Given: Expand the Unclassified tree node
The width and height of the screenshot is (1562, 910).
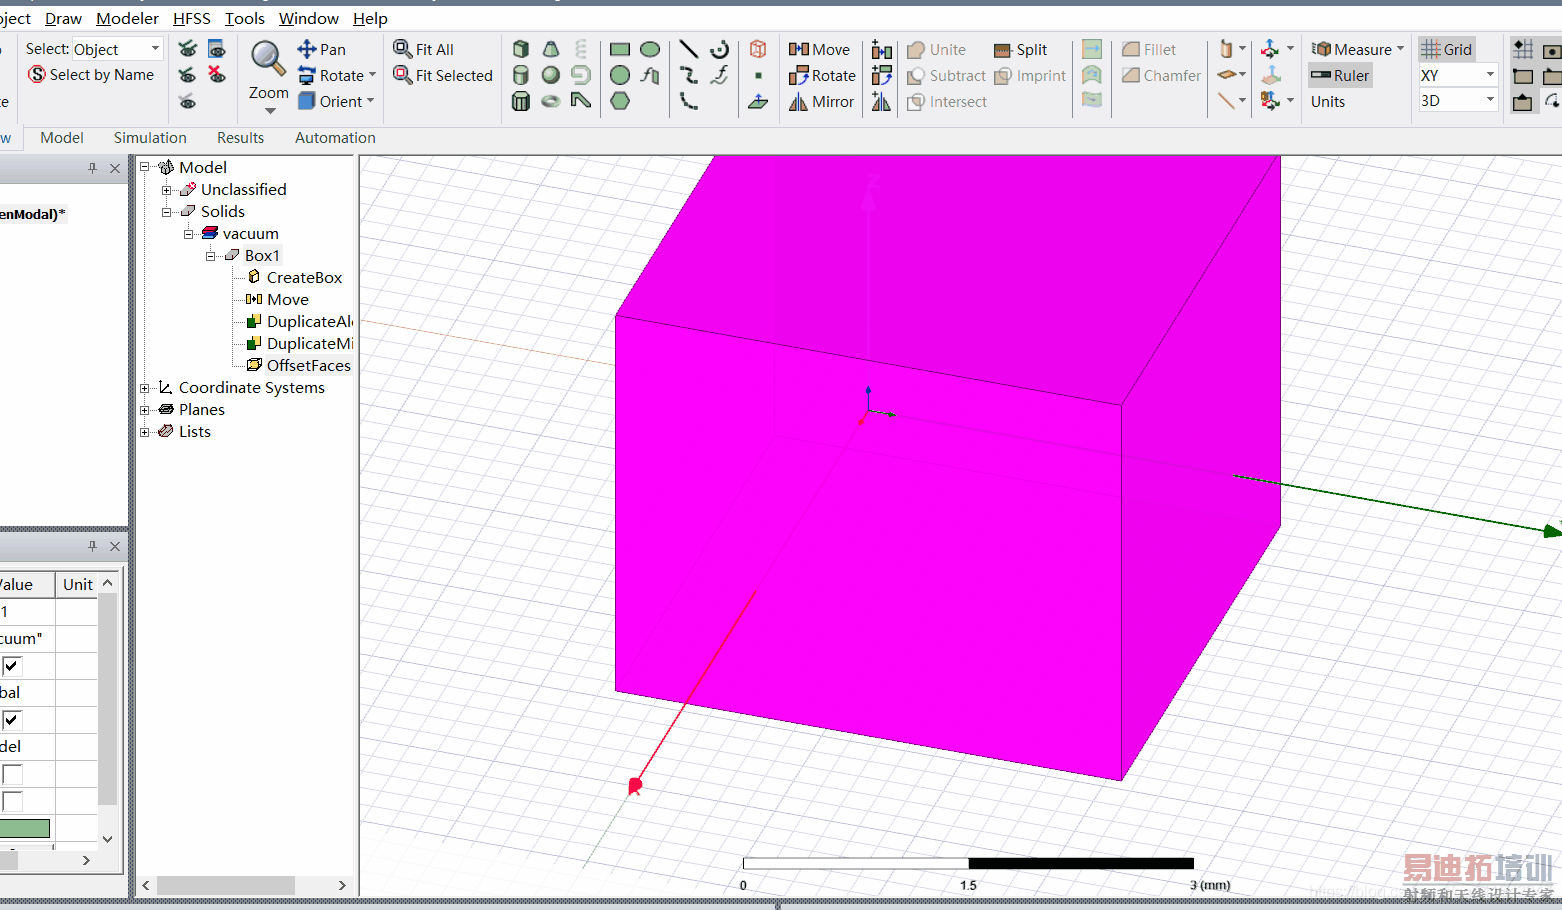Looking at the screenshot, I should click(x=167, y=190).
